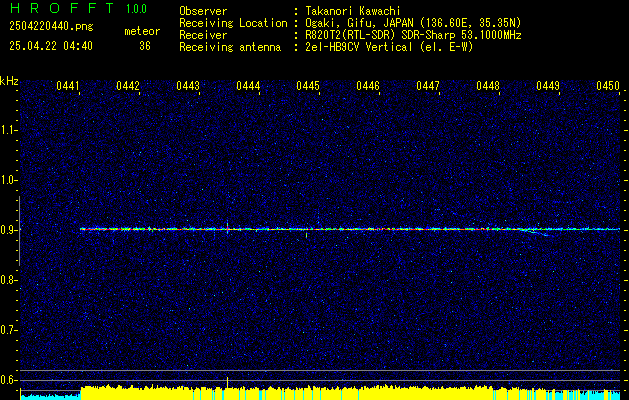Click the 0446 time marker
The image size is (629, 400).
(368, 86)
